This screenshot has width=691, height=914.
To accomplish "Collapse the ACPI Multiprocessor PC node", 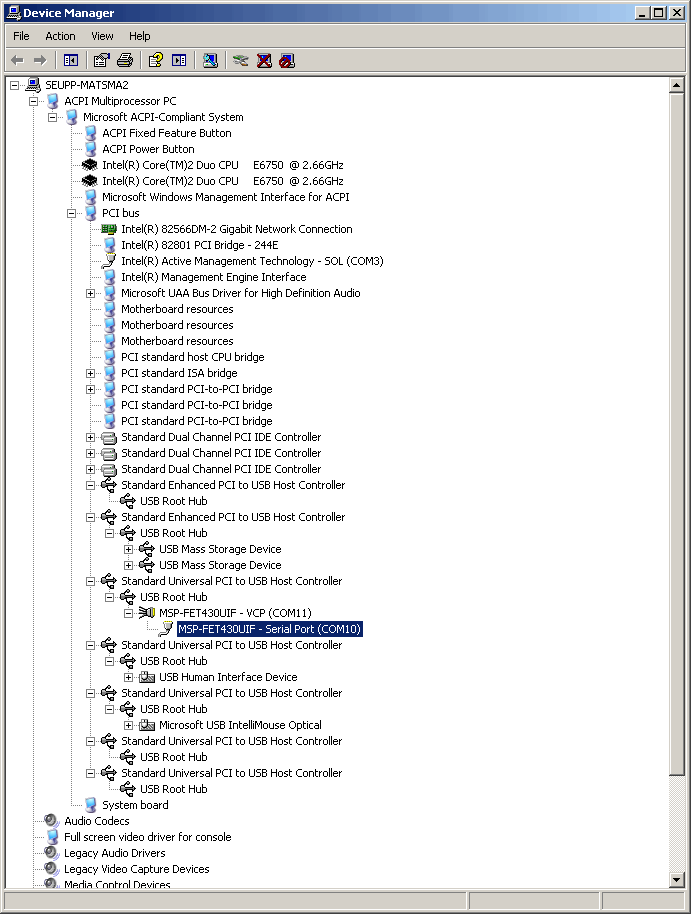I will tap(33, 101).
